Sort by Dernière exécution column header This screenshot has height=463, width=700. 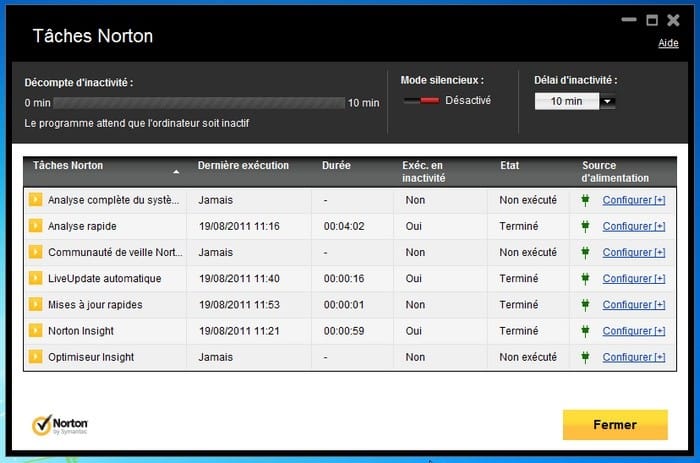(243, 165)
